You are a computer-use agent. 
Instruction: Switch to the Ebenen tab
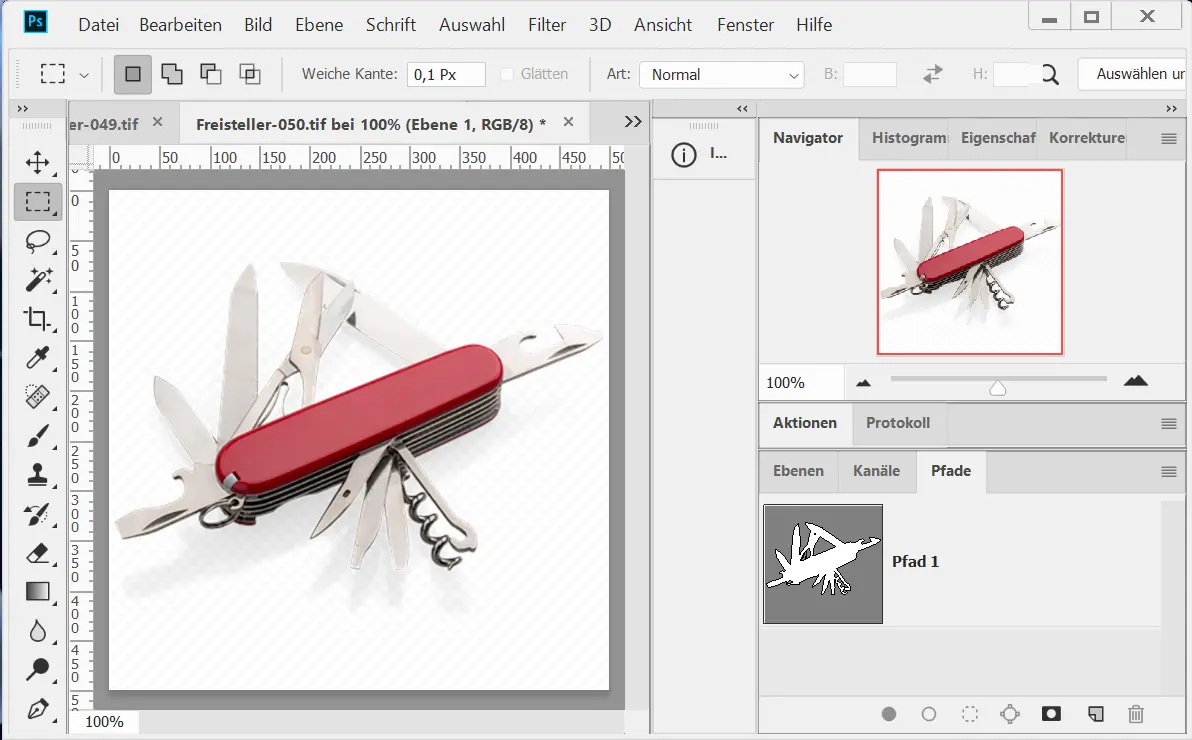798,471
